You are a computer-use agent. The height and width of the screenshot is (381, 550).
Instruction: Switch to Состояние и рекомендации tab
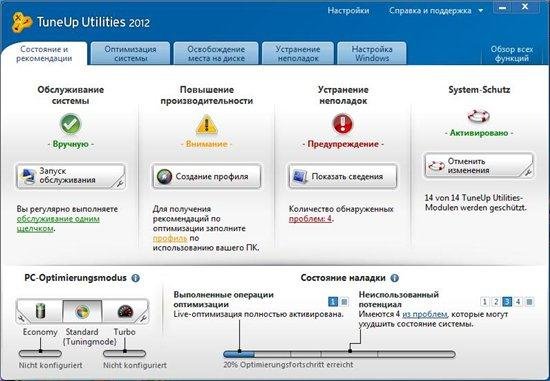tap(44, 54)
